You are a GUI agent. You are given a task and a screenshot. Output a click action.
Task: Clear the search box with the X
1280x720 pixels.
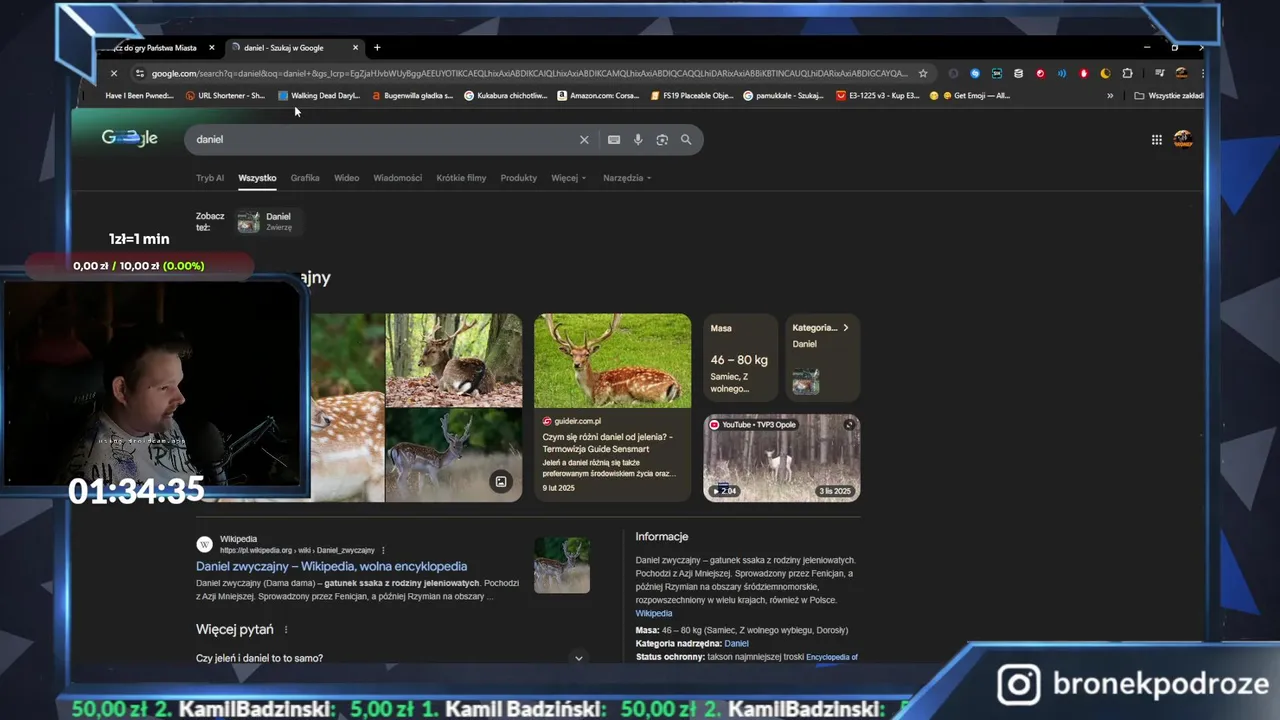click(x=584, y=140)
